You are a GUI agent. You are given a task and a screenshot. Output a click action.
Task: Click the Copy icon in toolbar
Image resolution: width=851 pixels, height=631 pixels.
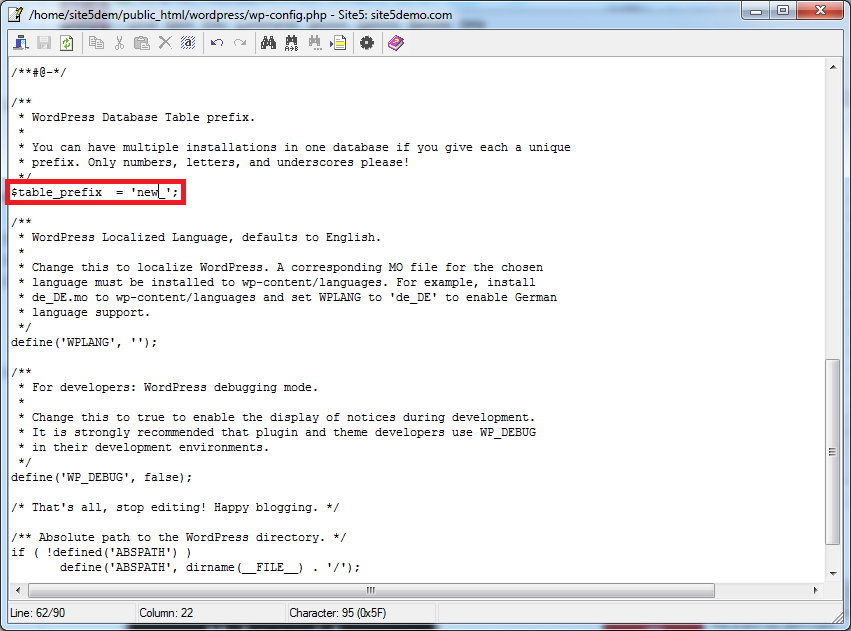(96, 43)
